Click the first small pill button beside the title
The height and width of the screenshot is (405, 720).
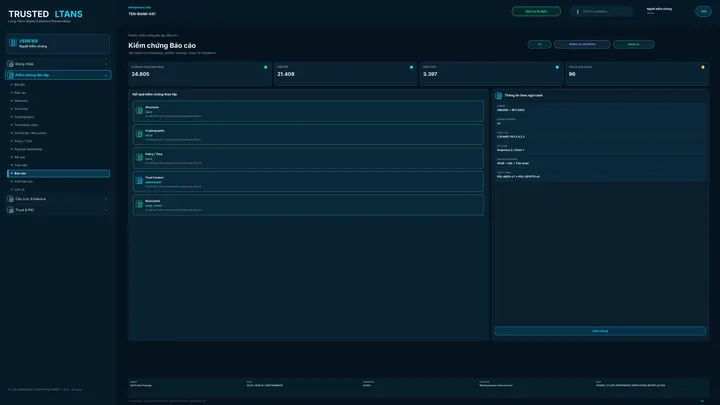540,45
